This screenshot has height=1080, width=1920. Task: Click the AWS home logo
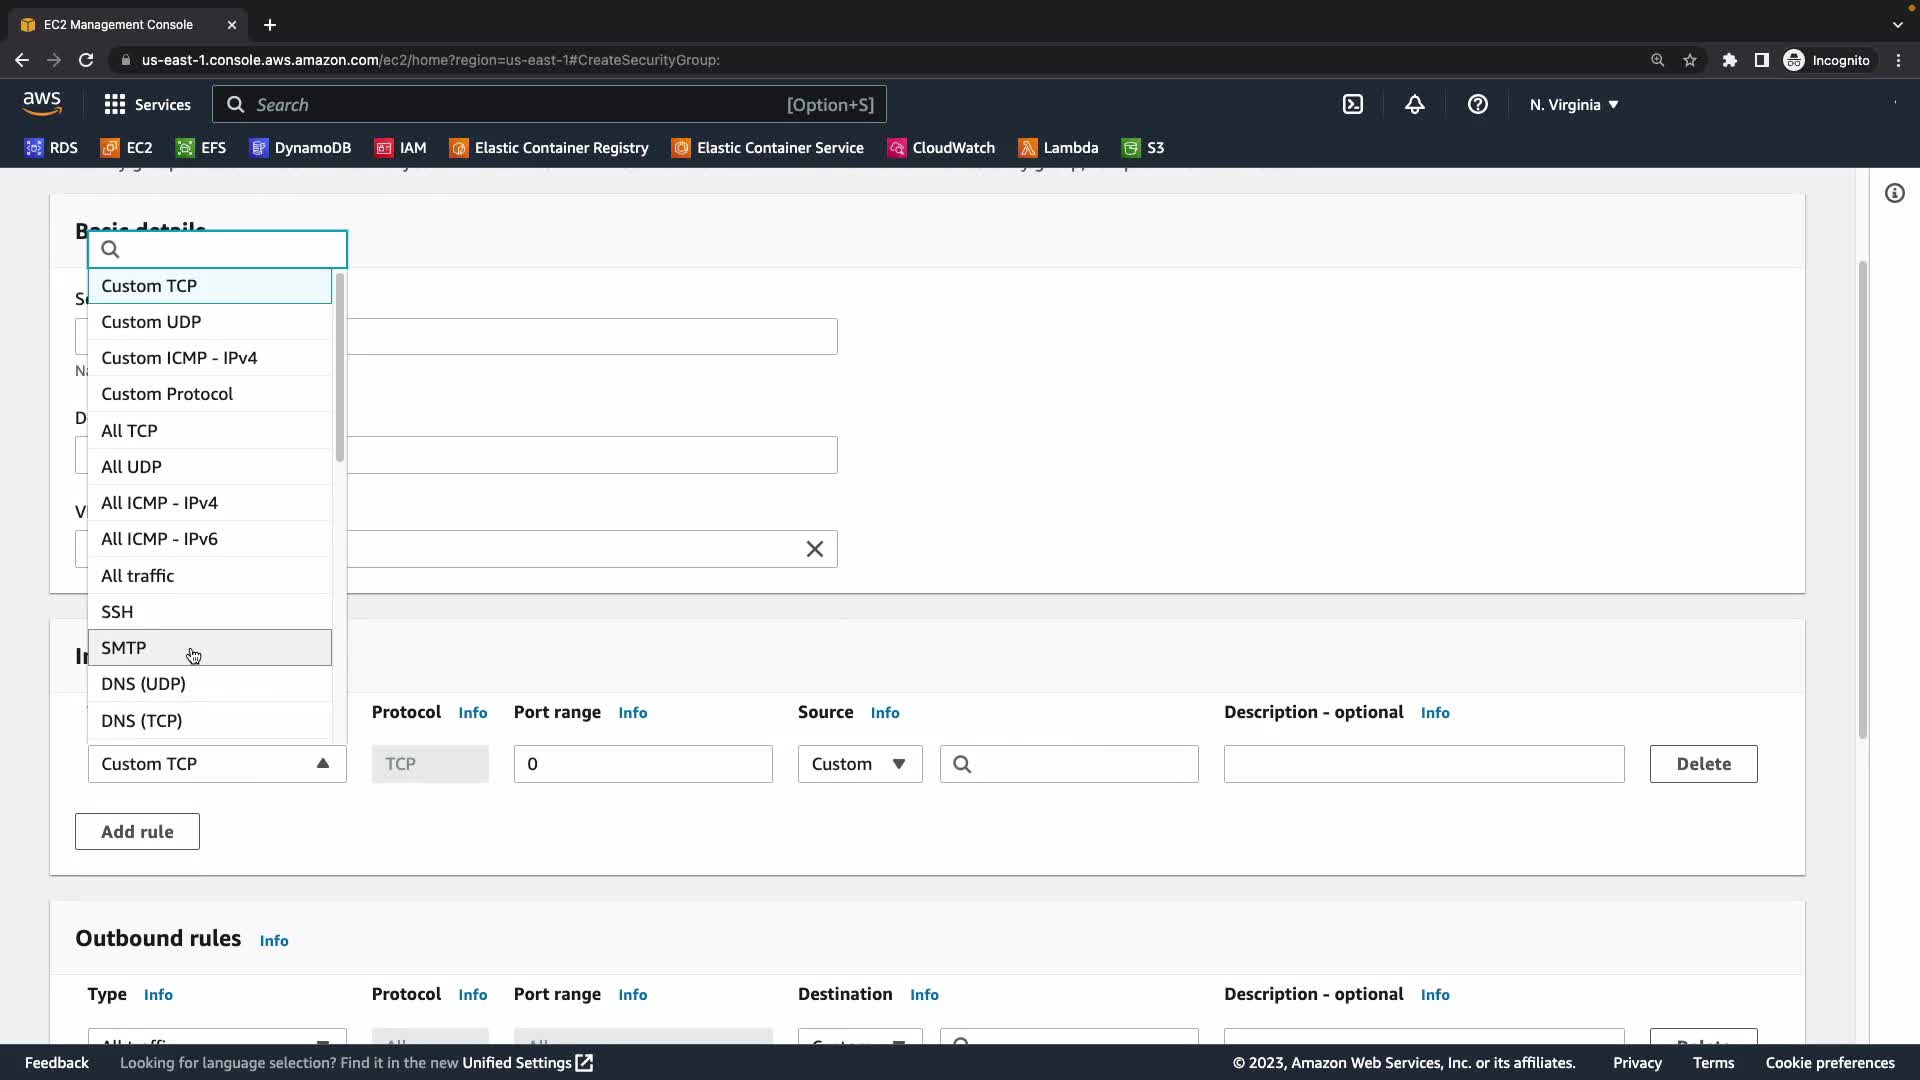click(x=42, y=103)
